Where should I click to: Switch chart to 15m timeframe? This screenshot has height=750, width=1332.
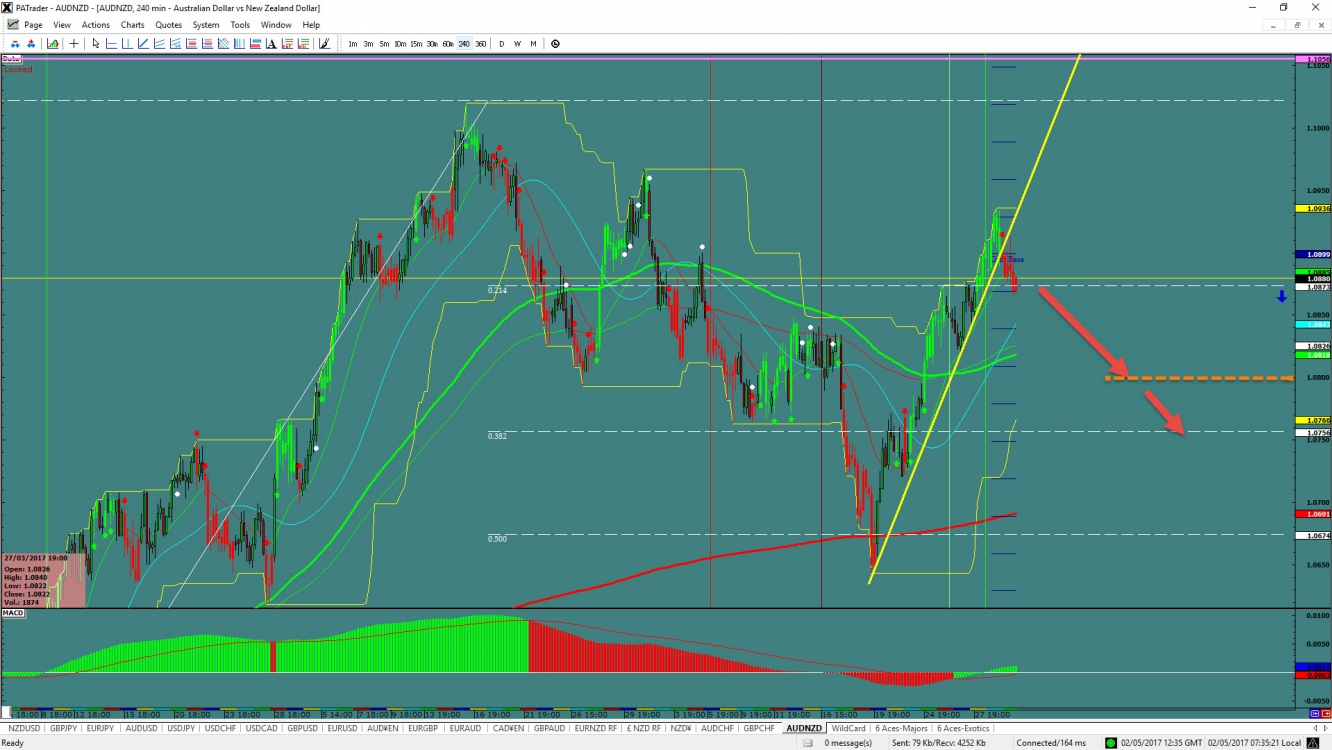(416, 43)
